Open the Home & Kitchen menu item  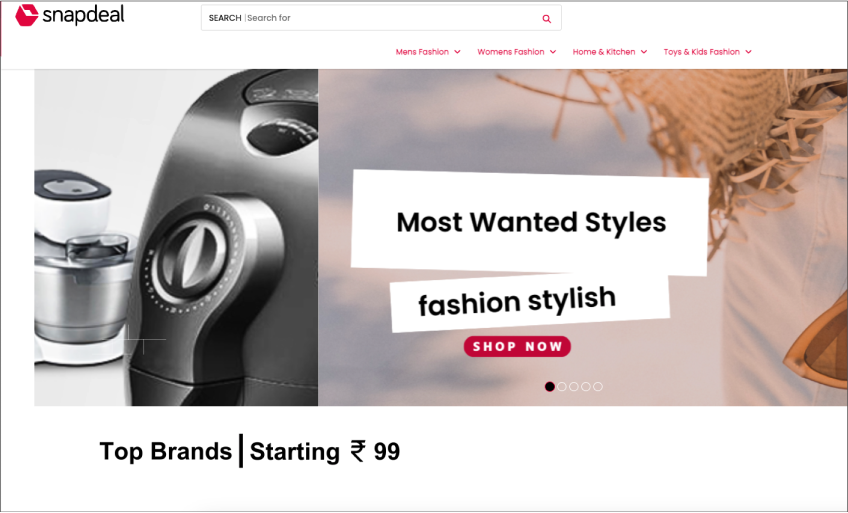point(604,52)
